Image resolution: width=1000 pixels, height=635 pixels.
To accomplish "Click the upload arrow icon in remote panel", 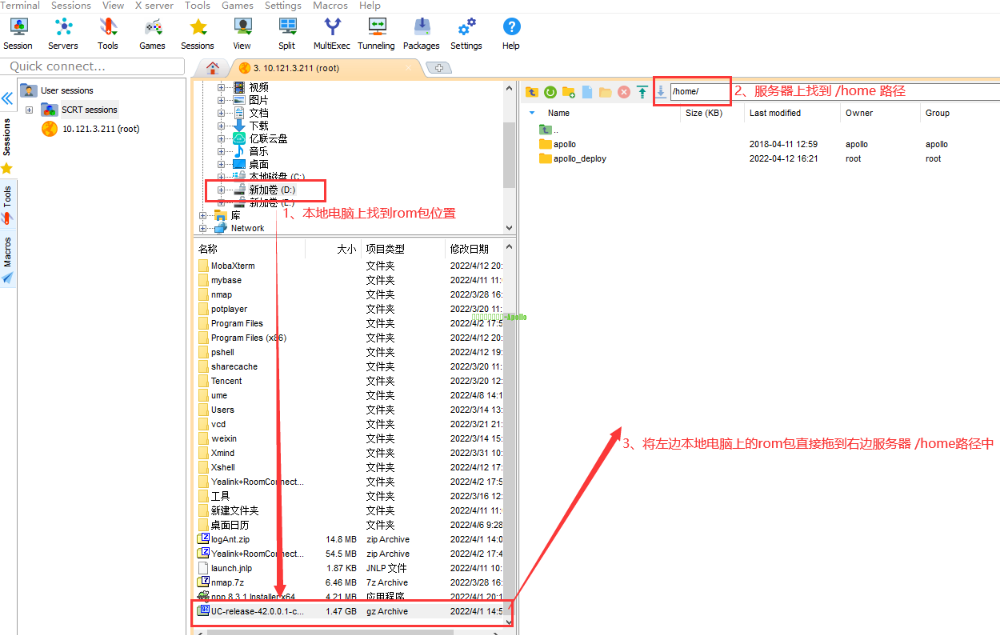I will click(642, 92).
